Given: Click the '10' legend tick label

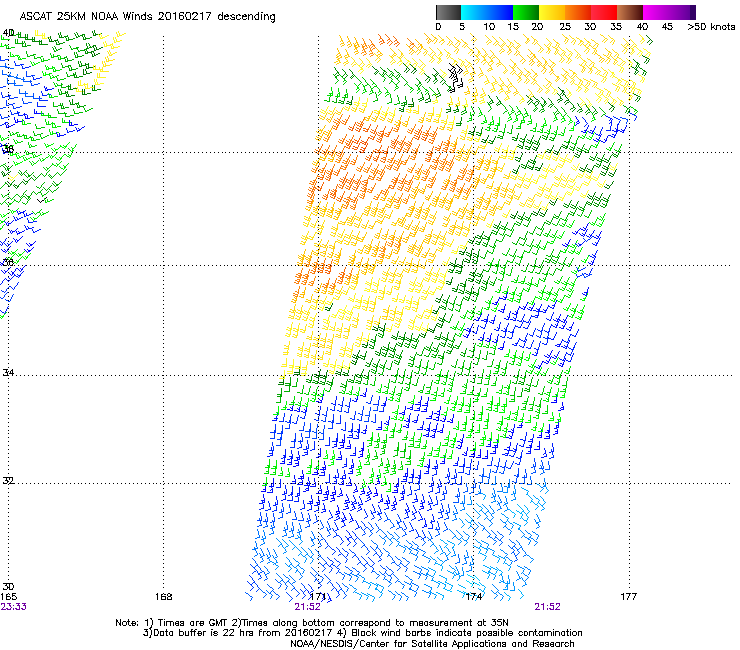Looking at the screenshot, I should point(489,27).
